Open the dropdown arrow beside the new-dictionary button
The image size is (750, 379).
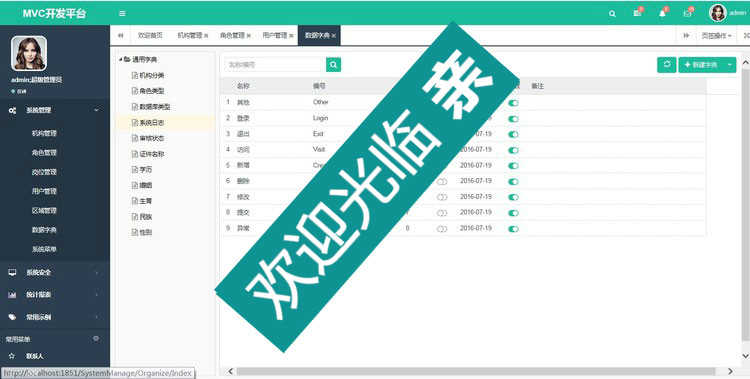click(730, 65)
